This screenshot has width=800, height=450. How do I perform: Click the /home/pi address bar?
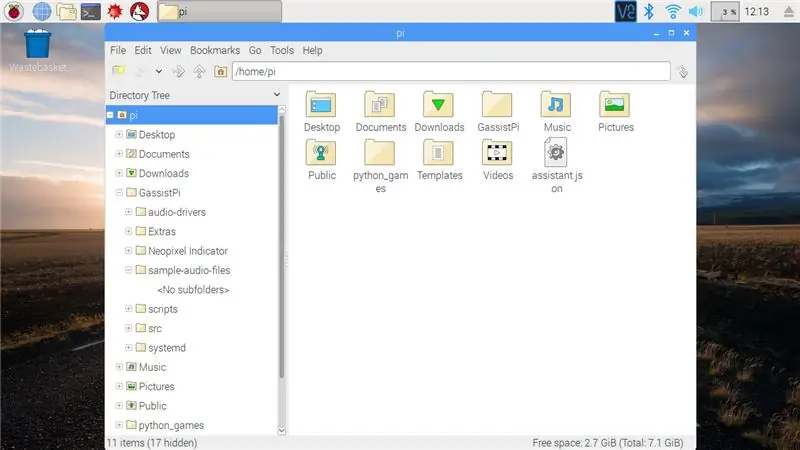point(451,71)
